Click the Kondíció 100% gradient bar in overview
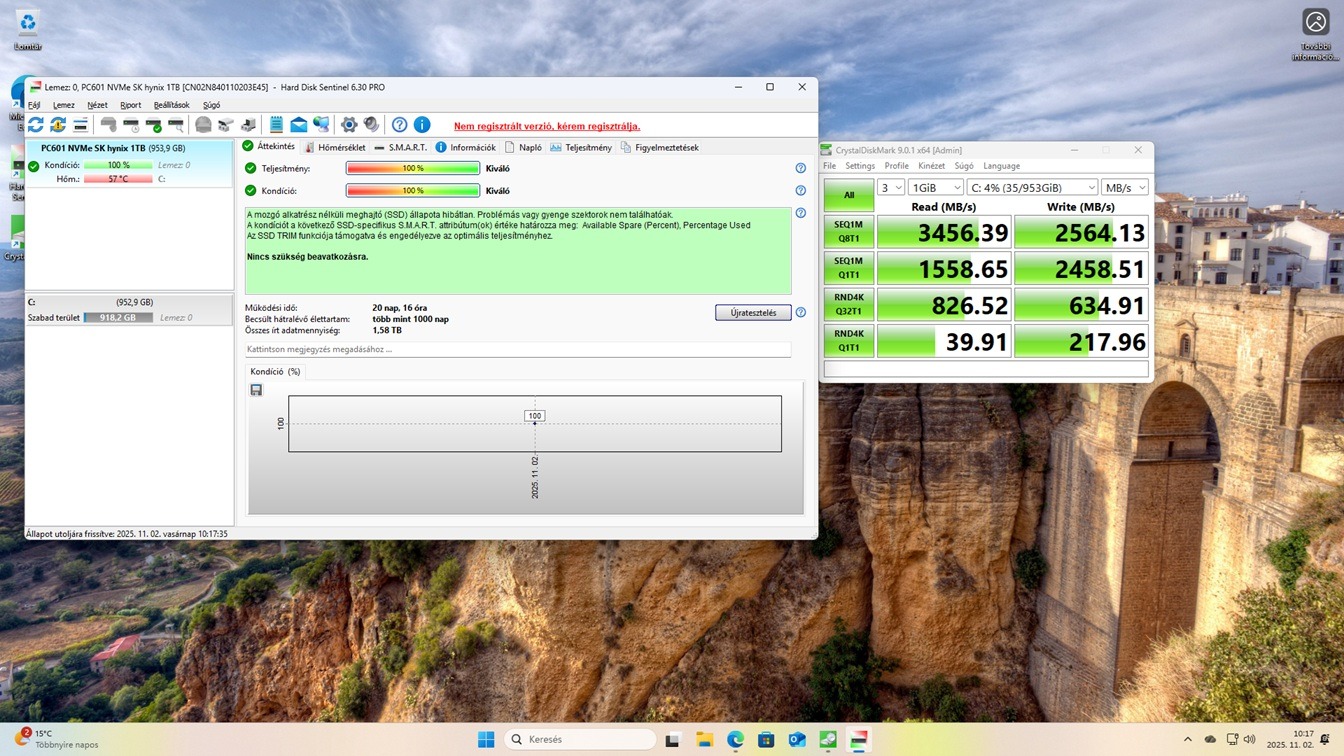 (x=413, y=191)
